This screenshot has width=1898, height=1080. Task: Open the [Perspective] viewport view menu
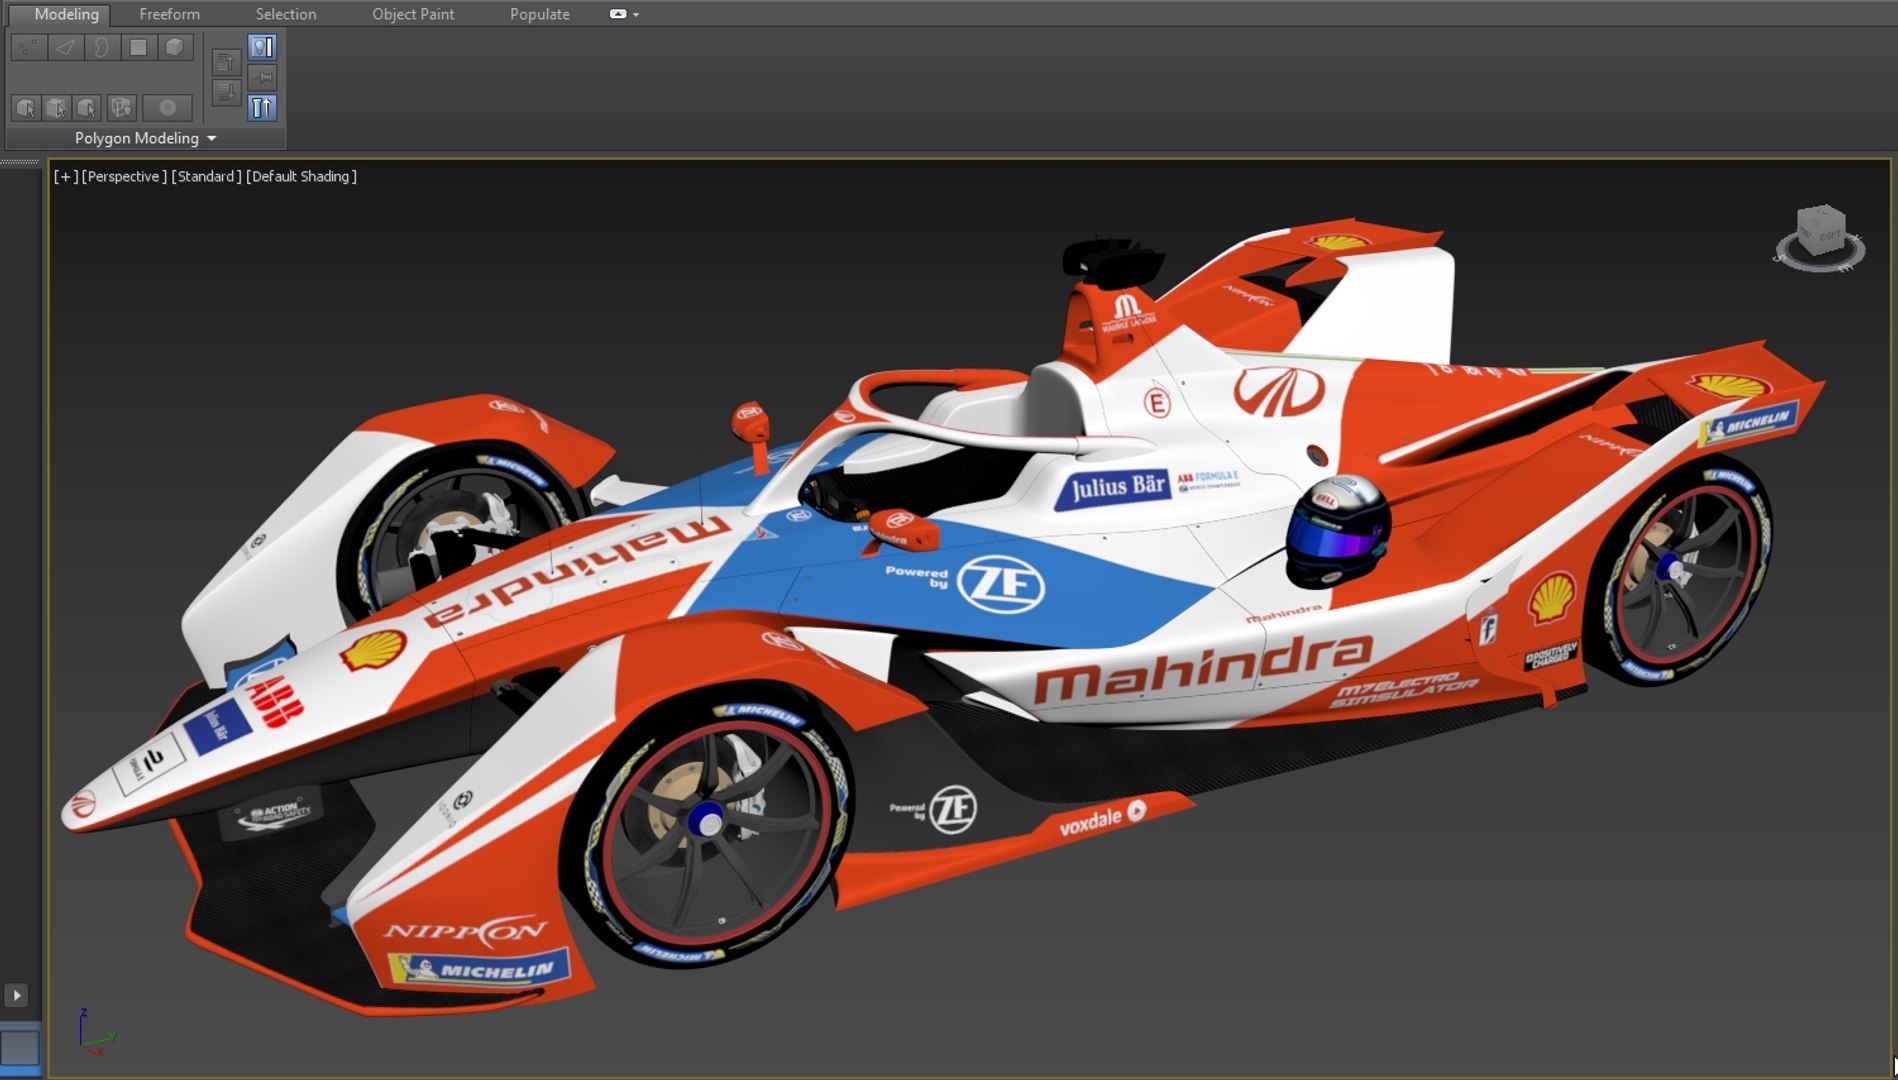pos(124,176)
